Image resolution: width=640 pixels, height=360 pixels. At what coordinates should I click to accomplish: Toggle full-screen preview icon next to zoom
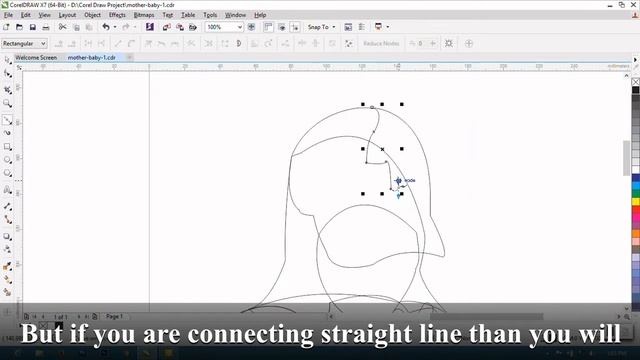251,27
